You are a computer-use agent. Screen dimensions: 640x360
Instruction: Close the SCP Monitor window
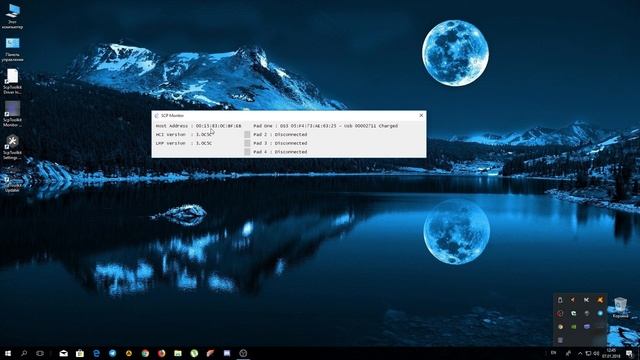pos(421,116)
